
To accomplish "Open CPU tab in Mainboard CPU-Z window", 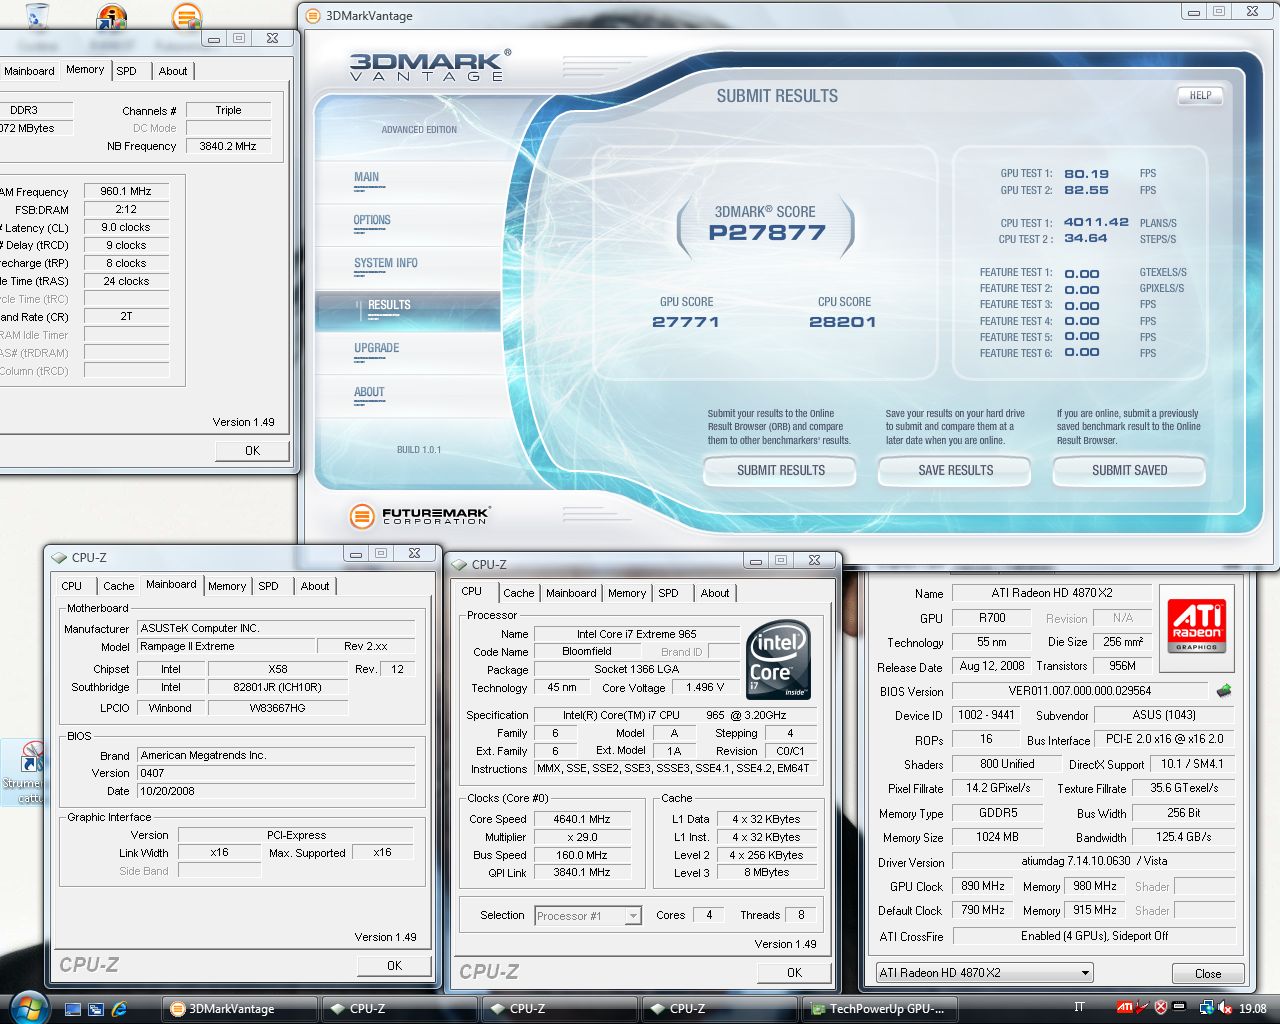I will click(x=72, y=586).
